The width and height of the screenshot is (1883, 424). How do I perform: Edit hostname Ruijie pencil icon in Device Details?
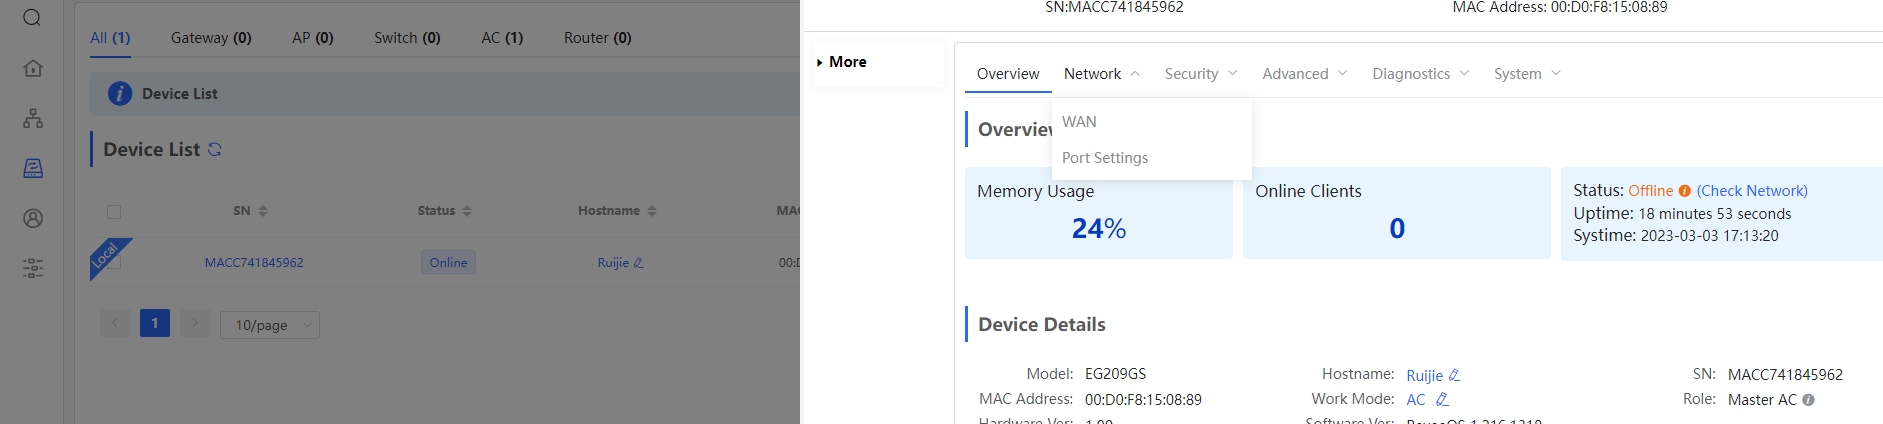(1454, 375)
